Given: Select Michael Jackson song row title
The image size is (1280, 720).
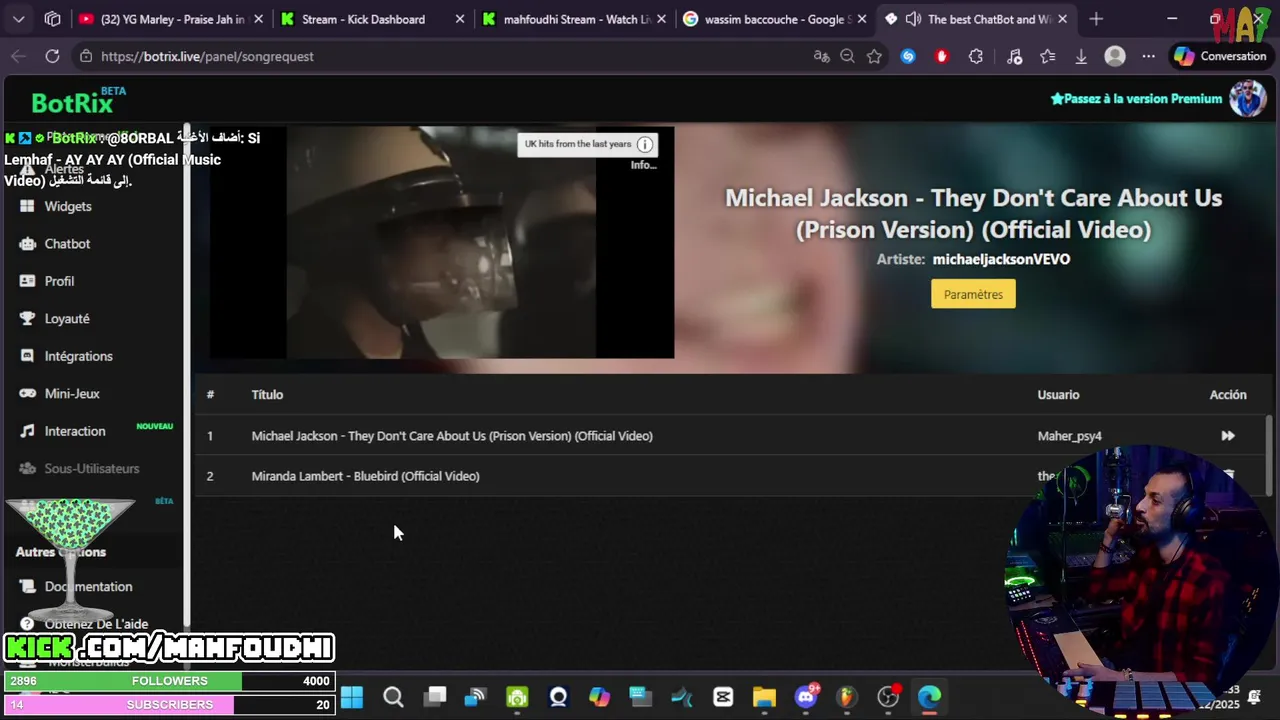Looking at the screenshot, I should pos(452,436).
